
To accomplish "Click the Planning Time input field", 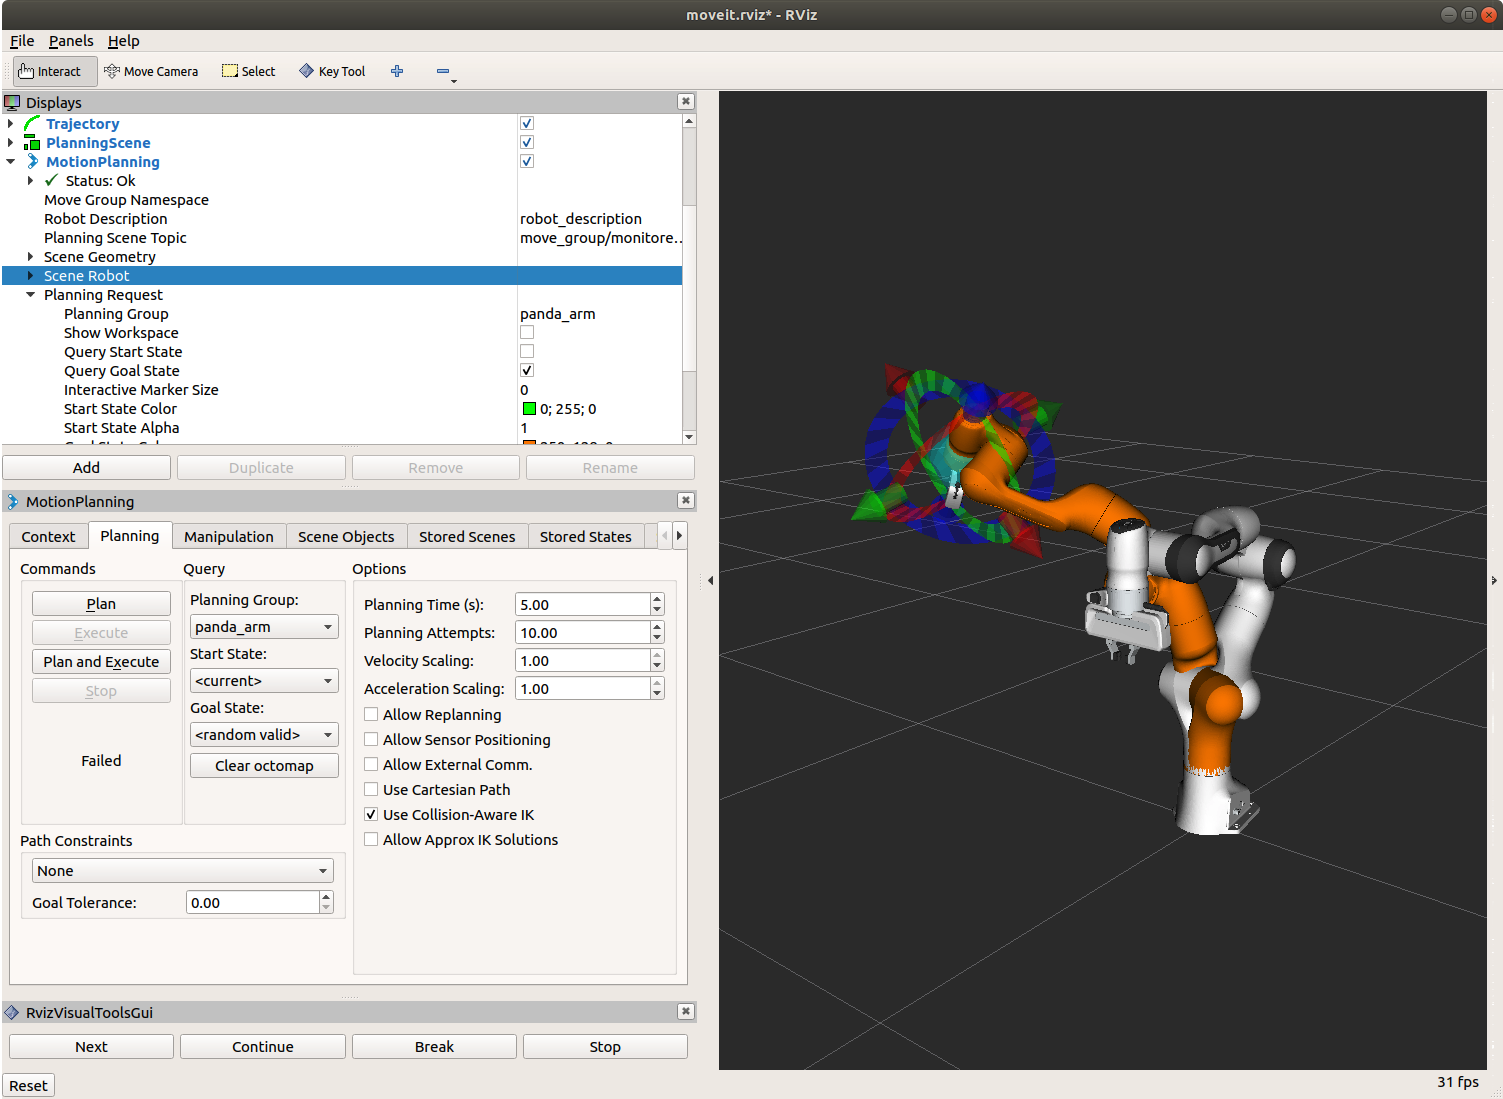I will tap(582, 604).
